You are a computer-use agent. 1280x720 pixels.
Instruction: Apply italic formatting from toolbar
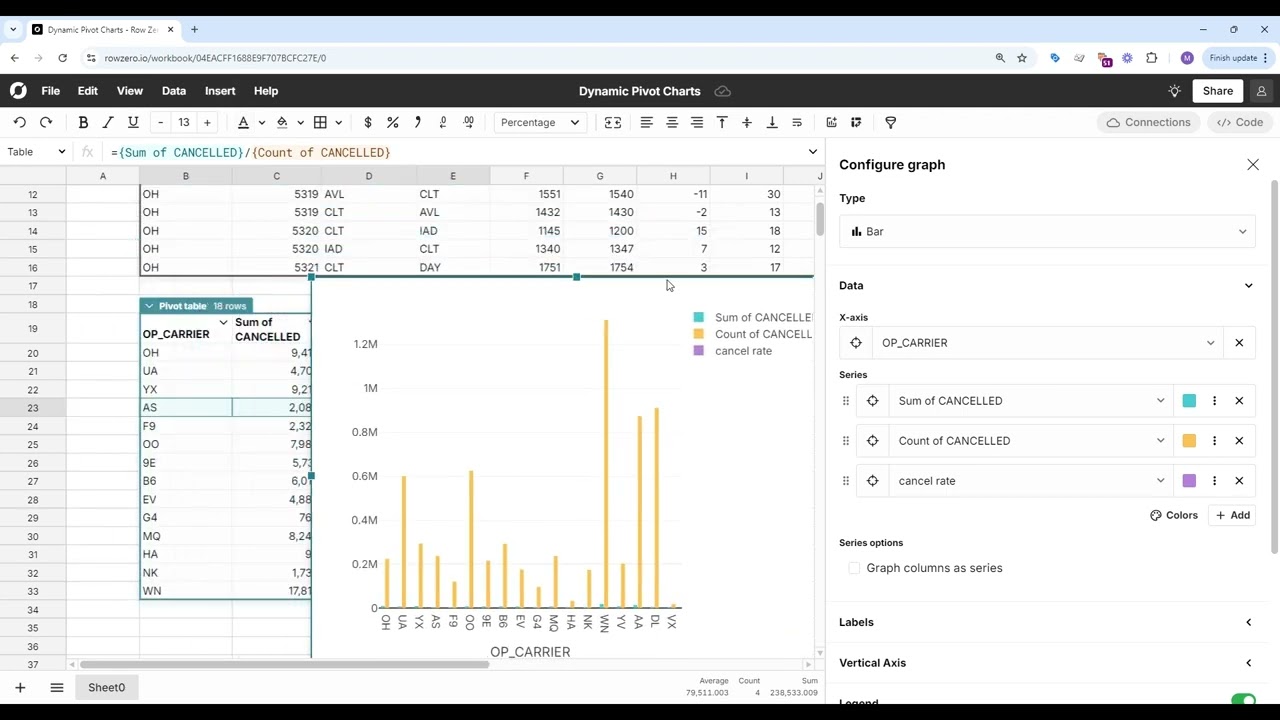[x=108, y=122]
